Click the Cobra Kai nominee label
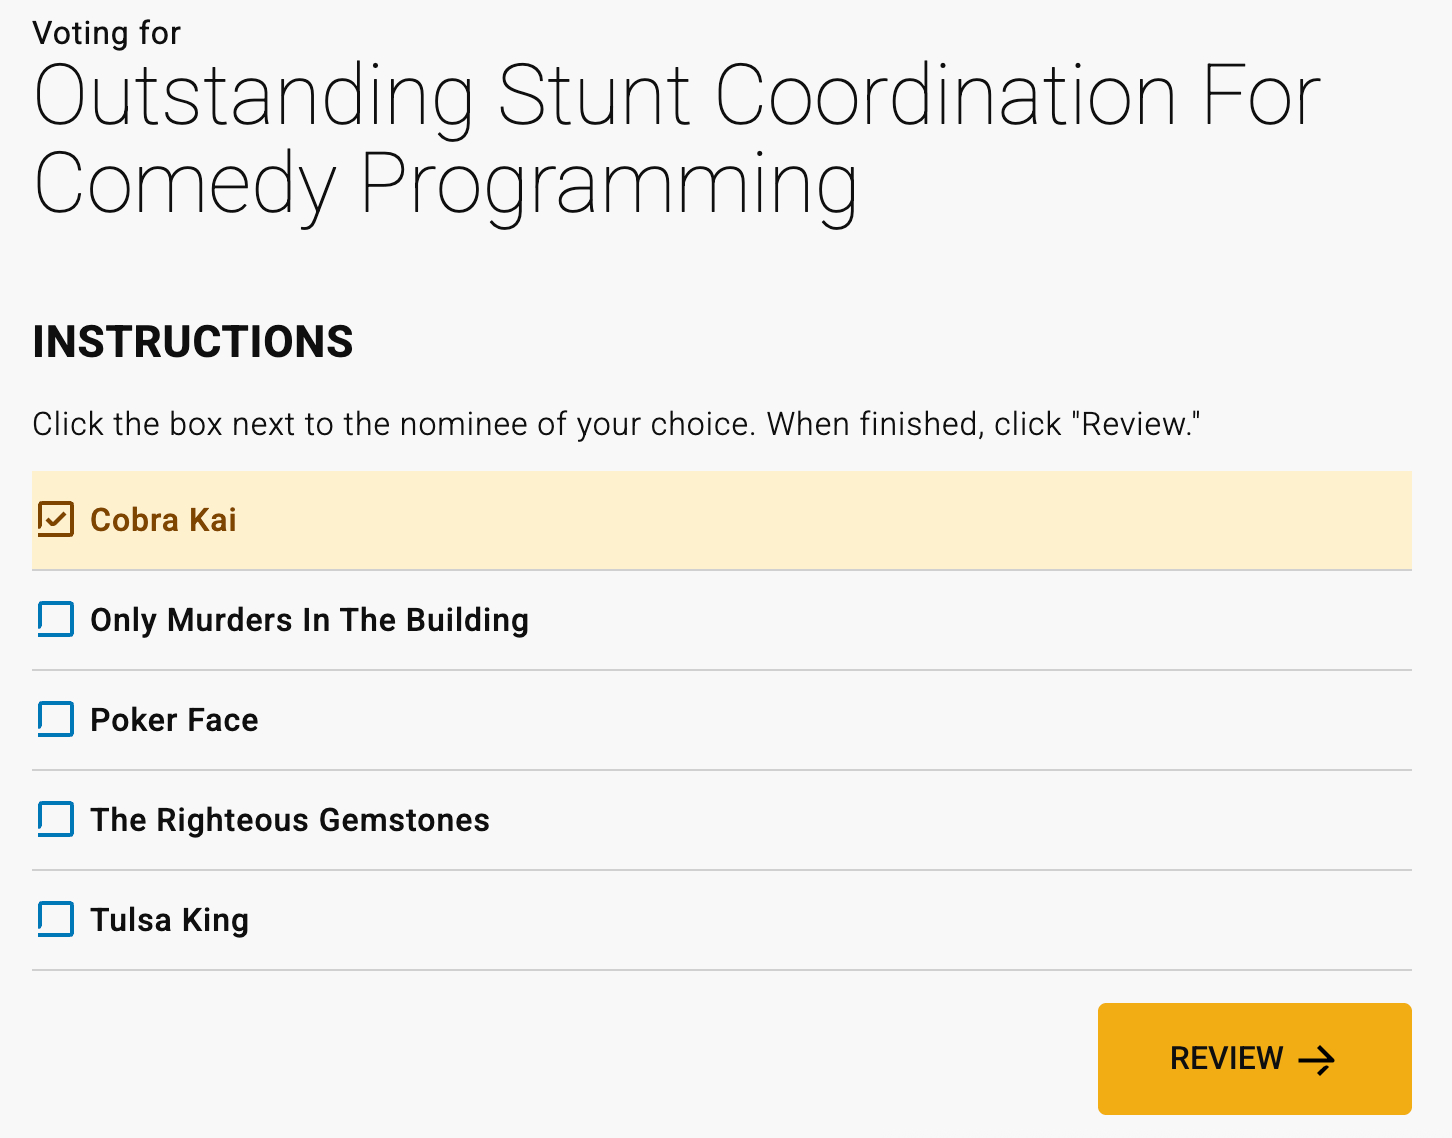This screenshot has width=1452, height=1138. (163, 520)
